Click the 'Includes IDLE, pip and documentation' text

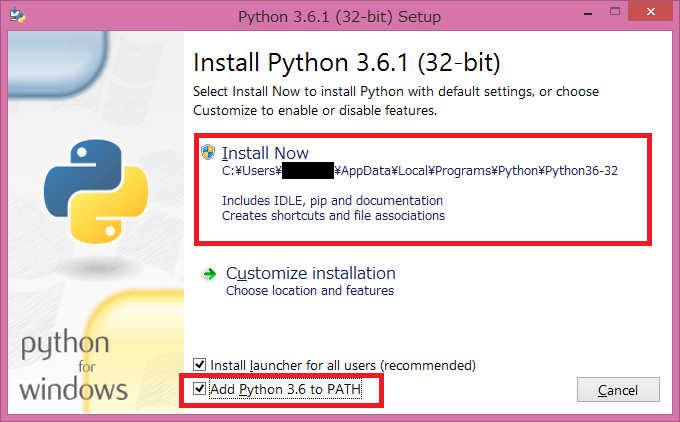point(332,201)
